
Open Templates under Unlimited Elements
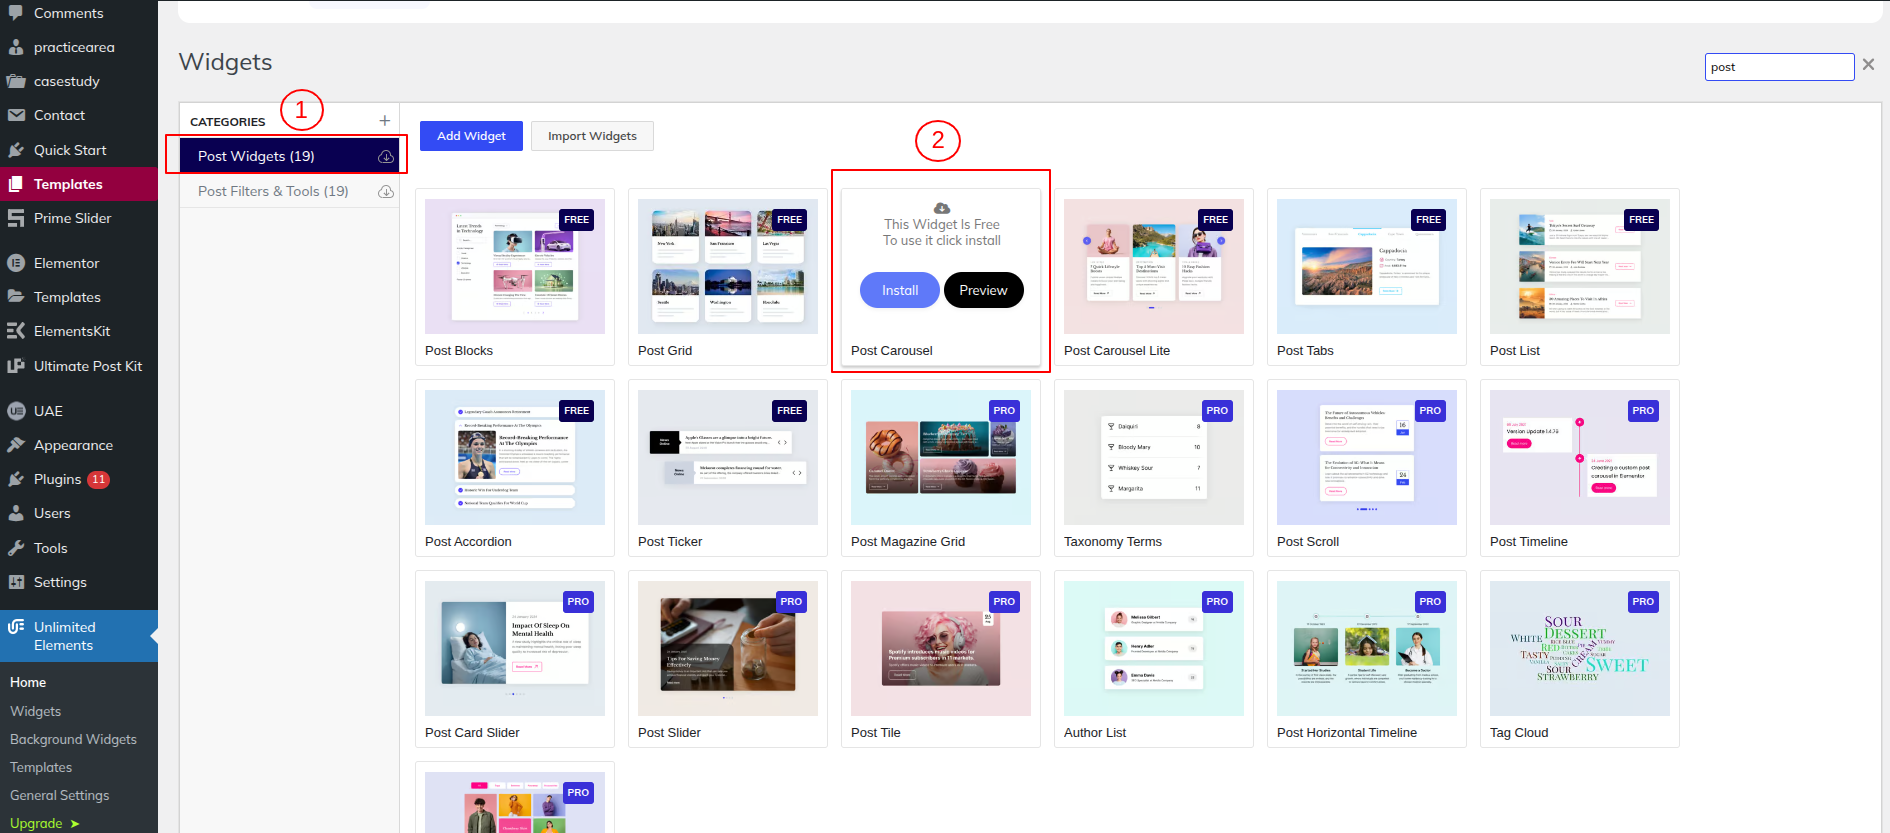(41, 767)
